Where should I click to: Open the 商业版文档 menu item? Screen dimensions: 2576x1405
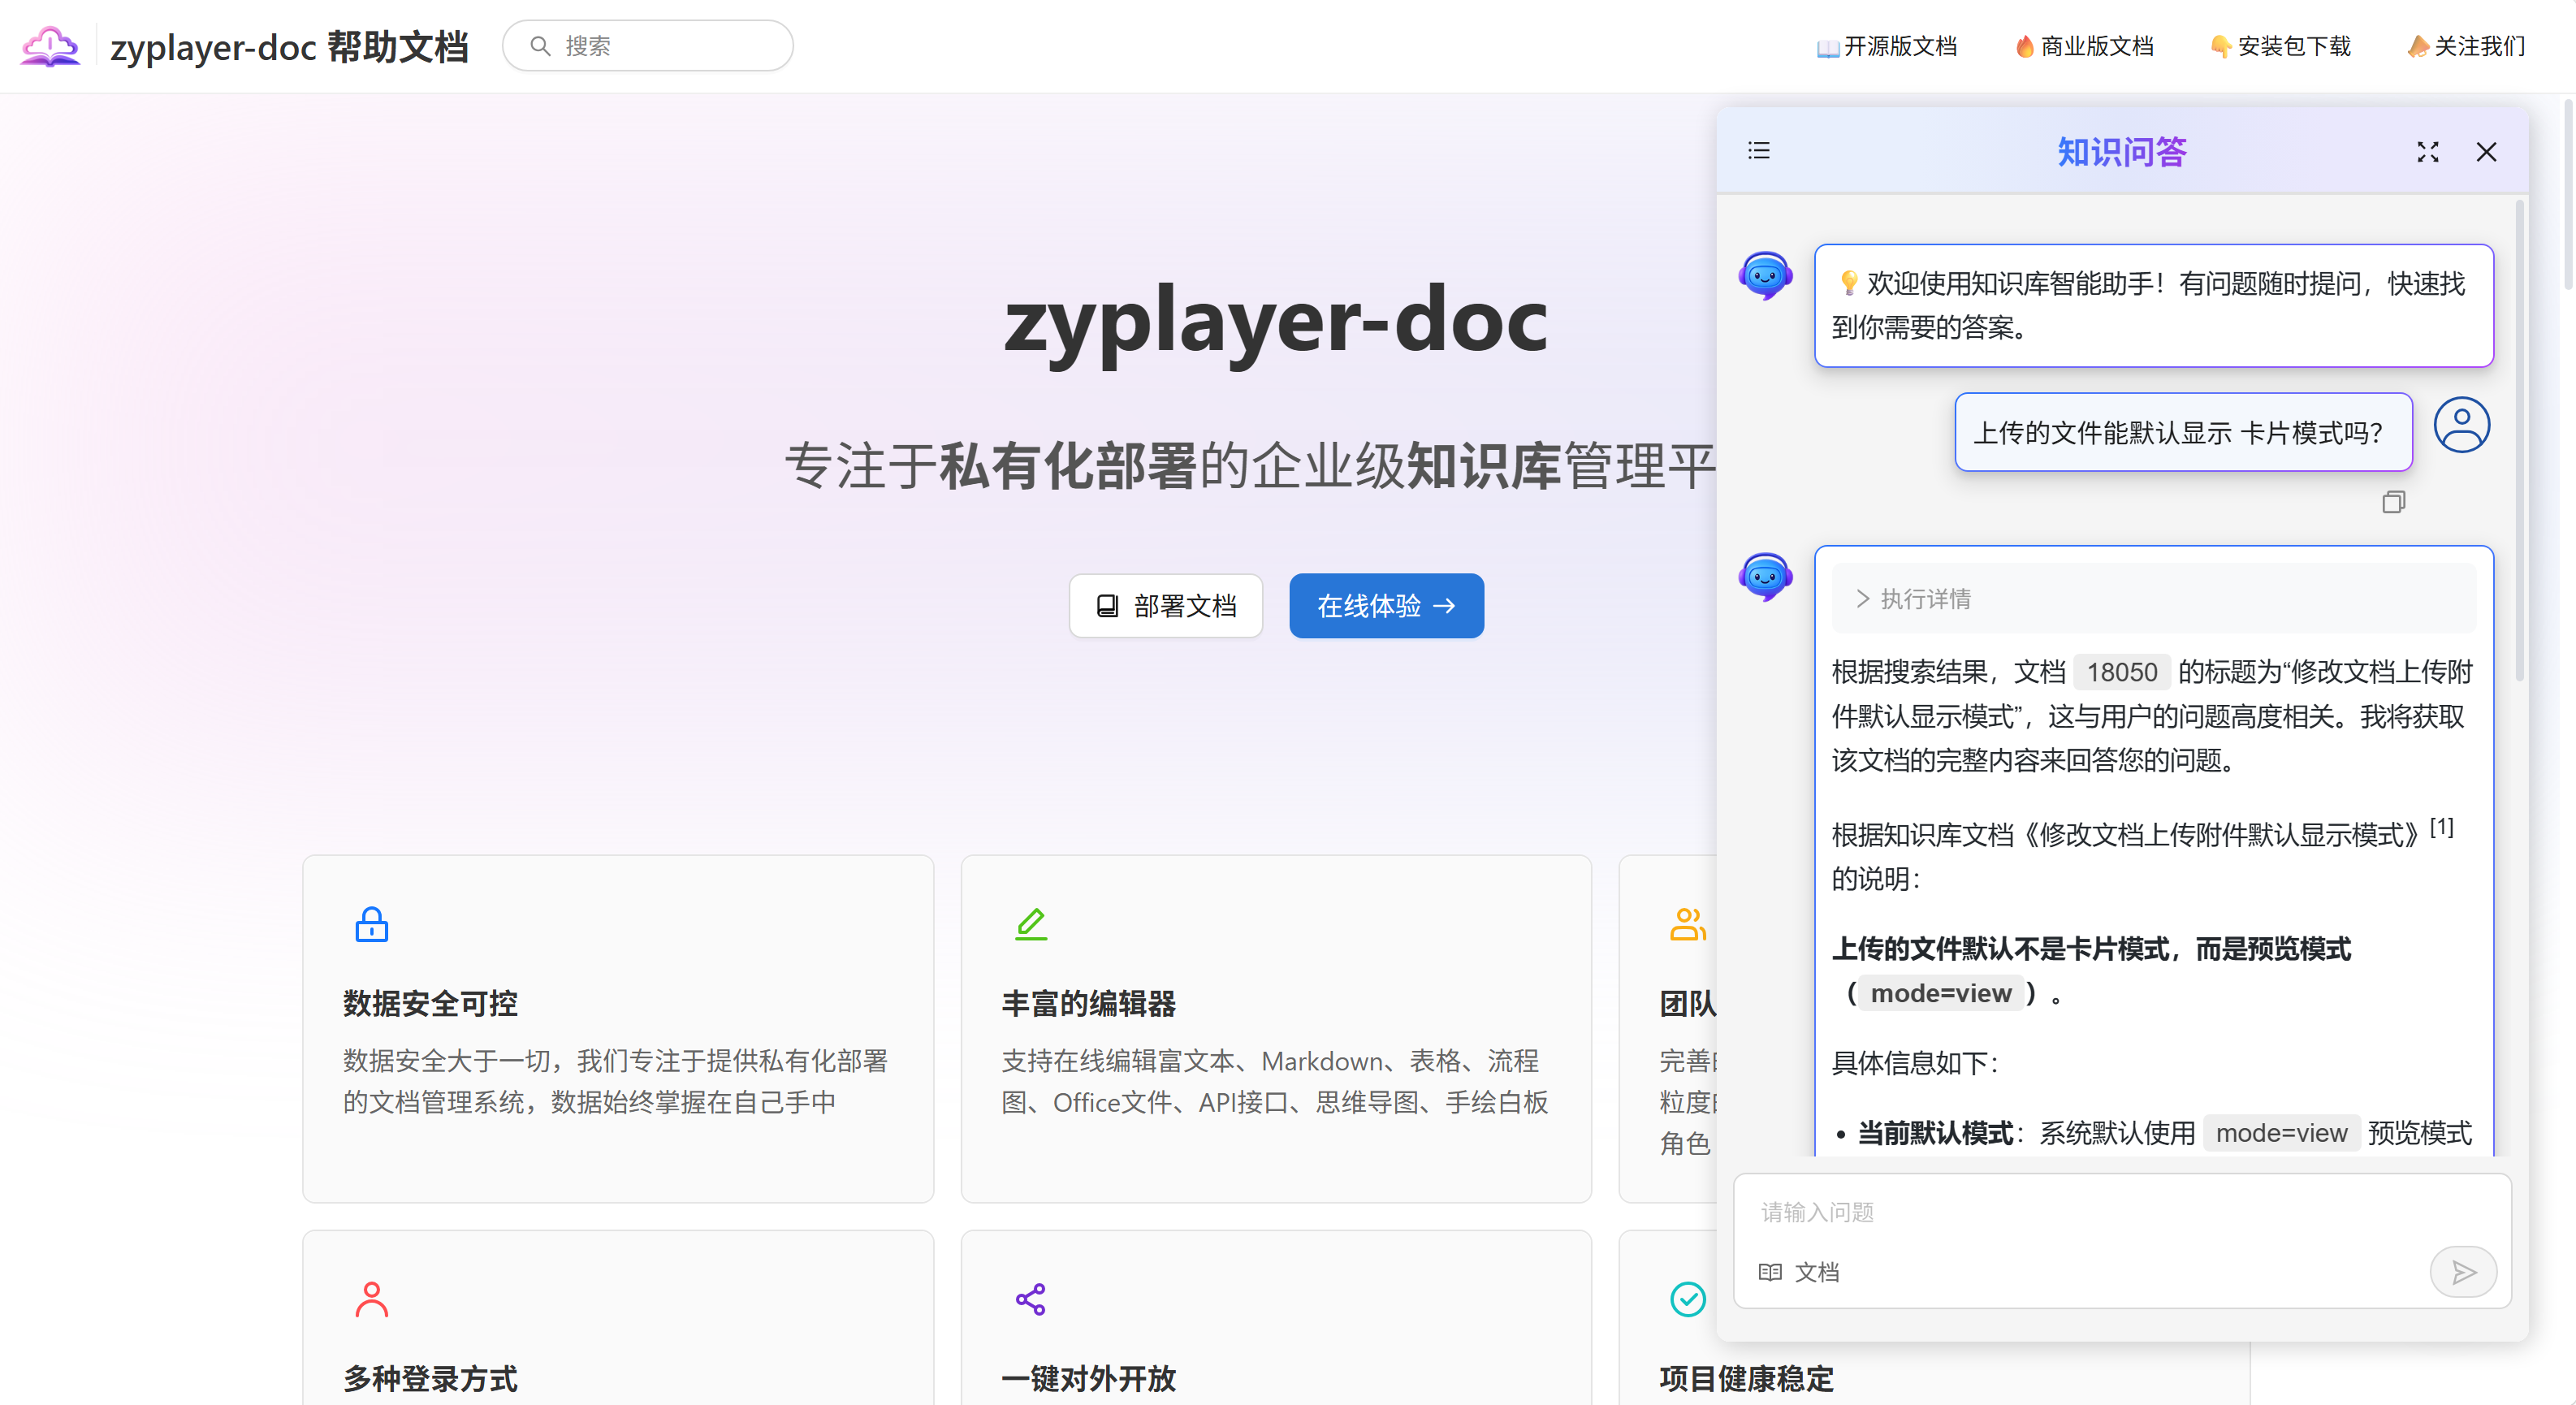point(2084,46)
